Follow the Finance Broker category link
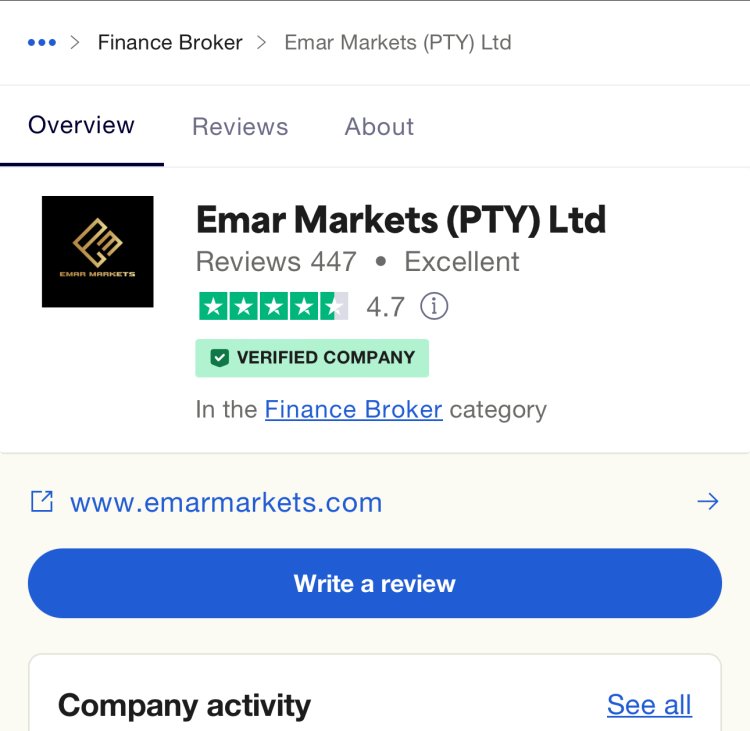750x731 pixels. [353, 410]
